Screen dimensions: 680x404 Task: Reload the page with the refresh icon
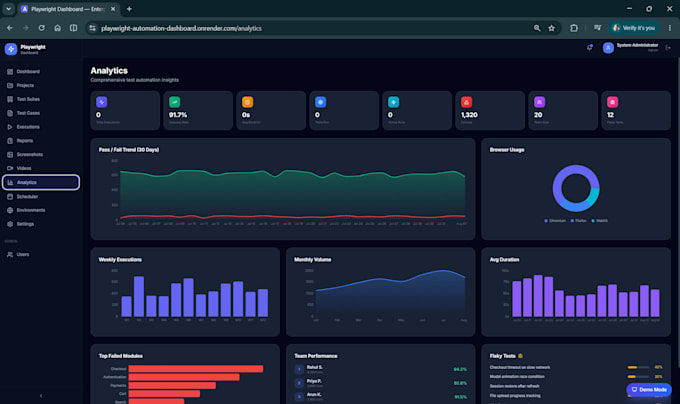pyautogui.click(x=42, y=28)
